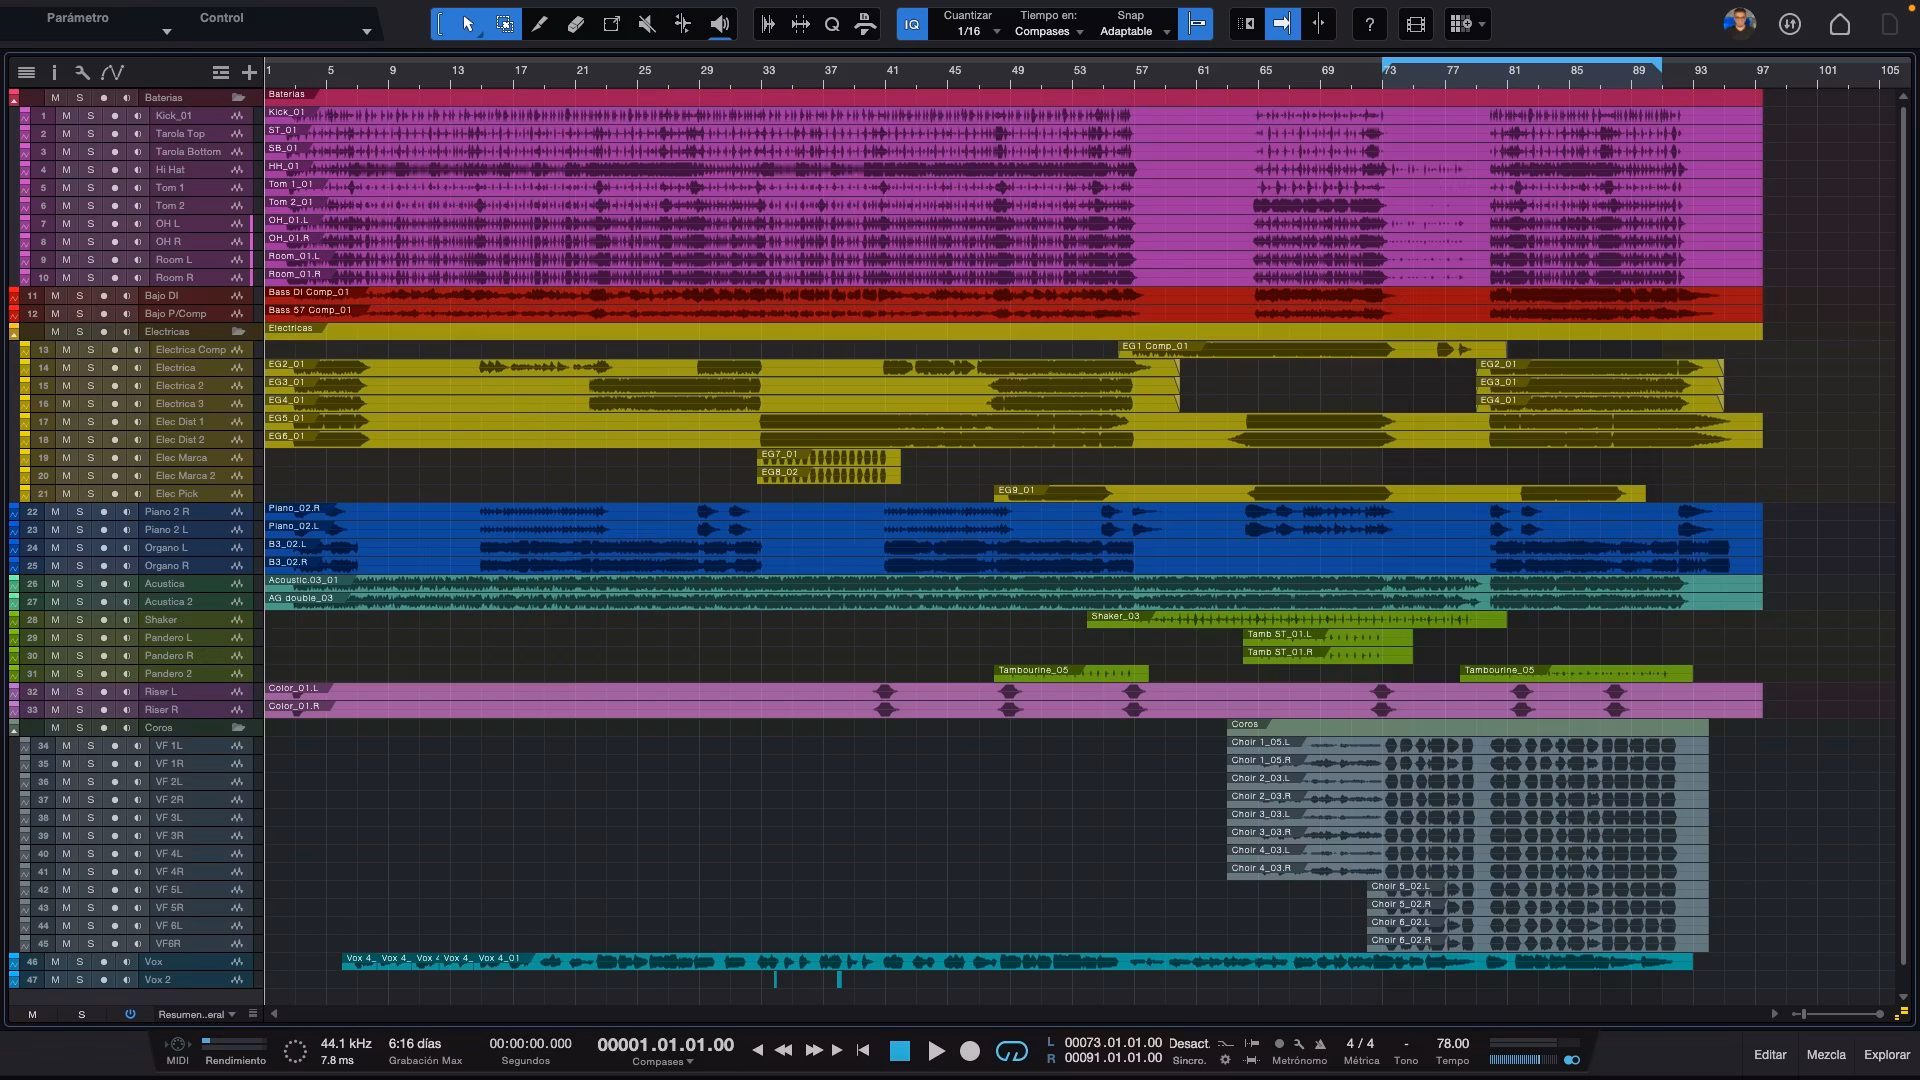The height and width of the screenshot is (1080, 1920).
Task: Open the Mezcla mixer view
Action: [1825, 1054]
